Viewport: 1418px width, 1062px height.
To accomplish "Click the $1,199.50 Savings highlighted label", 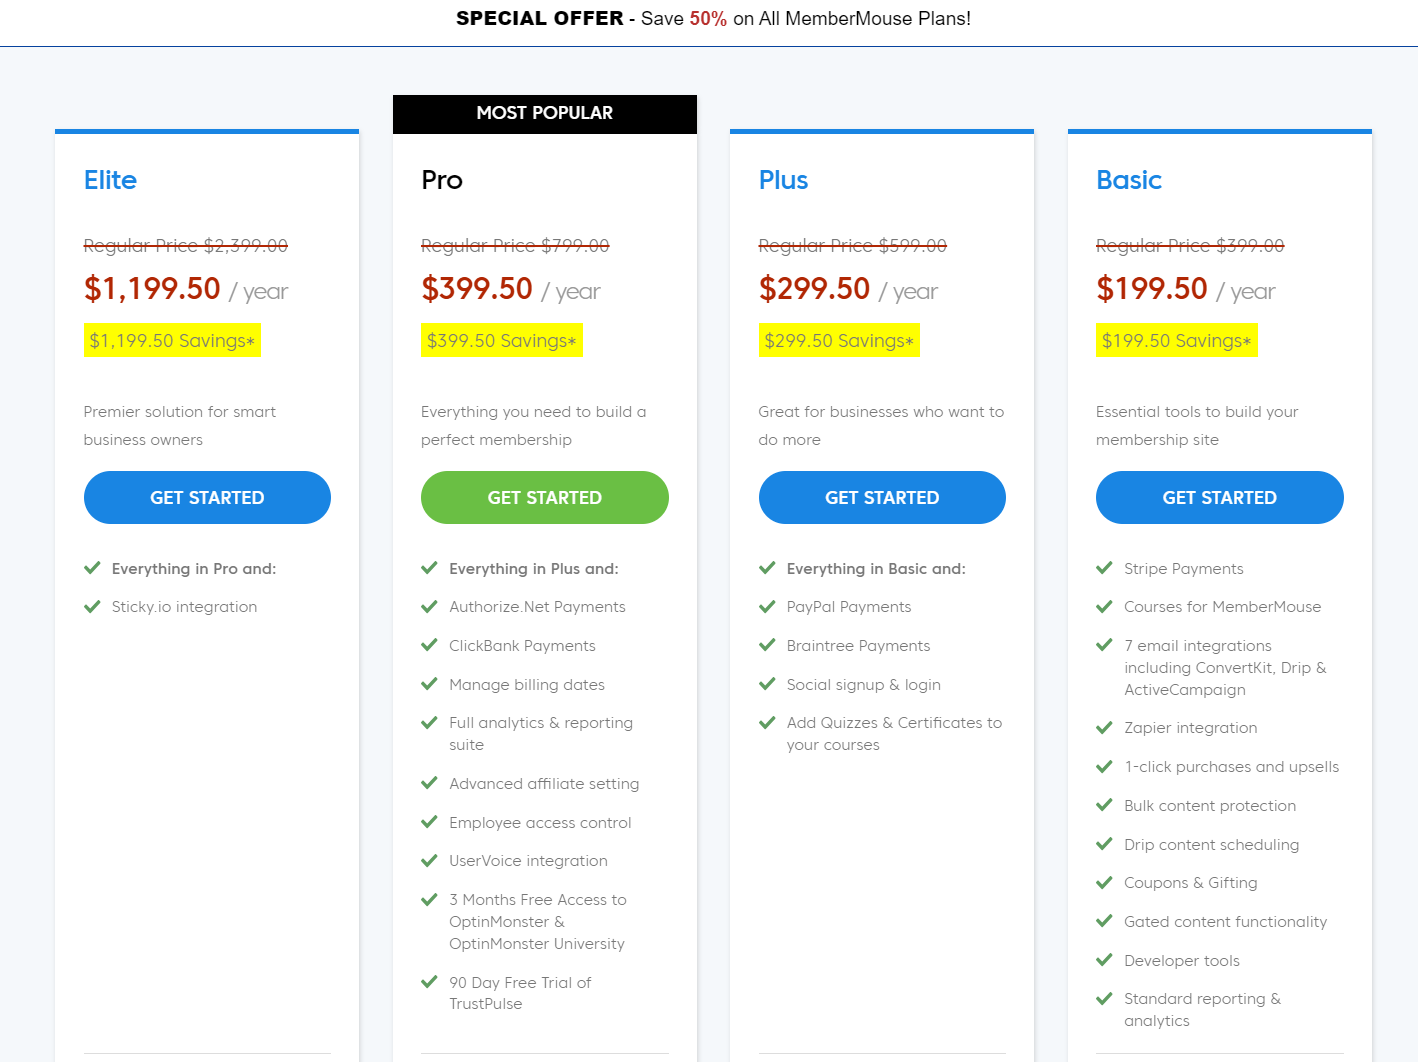I will click(172, 340).
